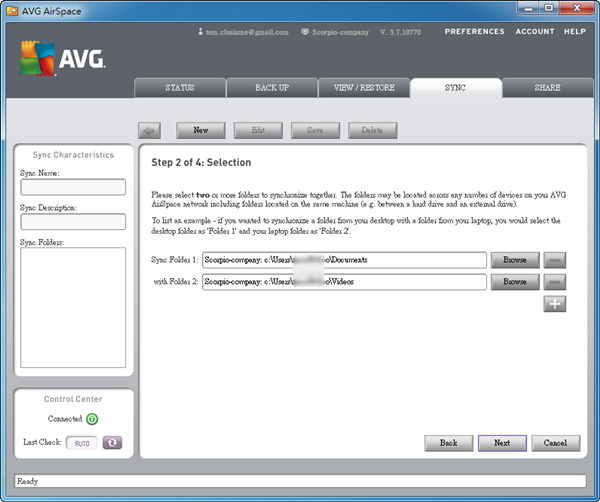Focus the Sync Description field
The image size is (600, 502).
pos(73,222)
